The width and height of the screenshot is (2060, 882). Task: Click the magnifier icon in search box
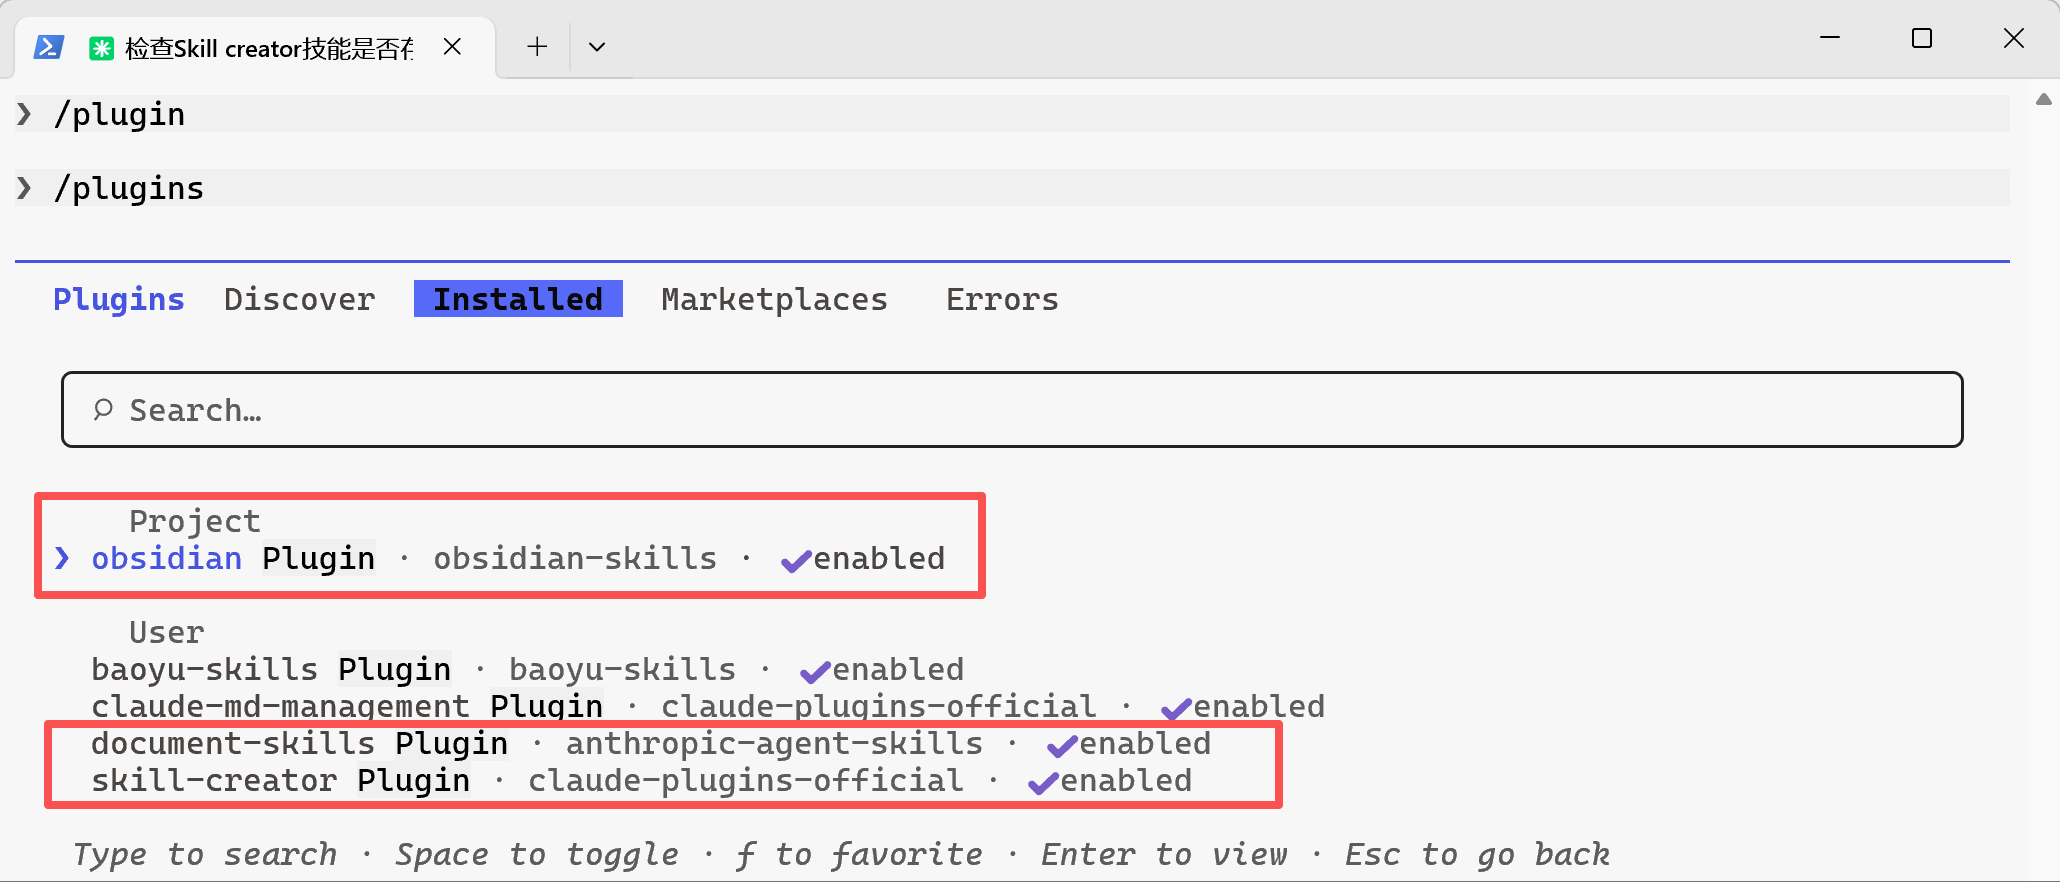click(x=103, y=410)
